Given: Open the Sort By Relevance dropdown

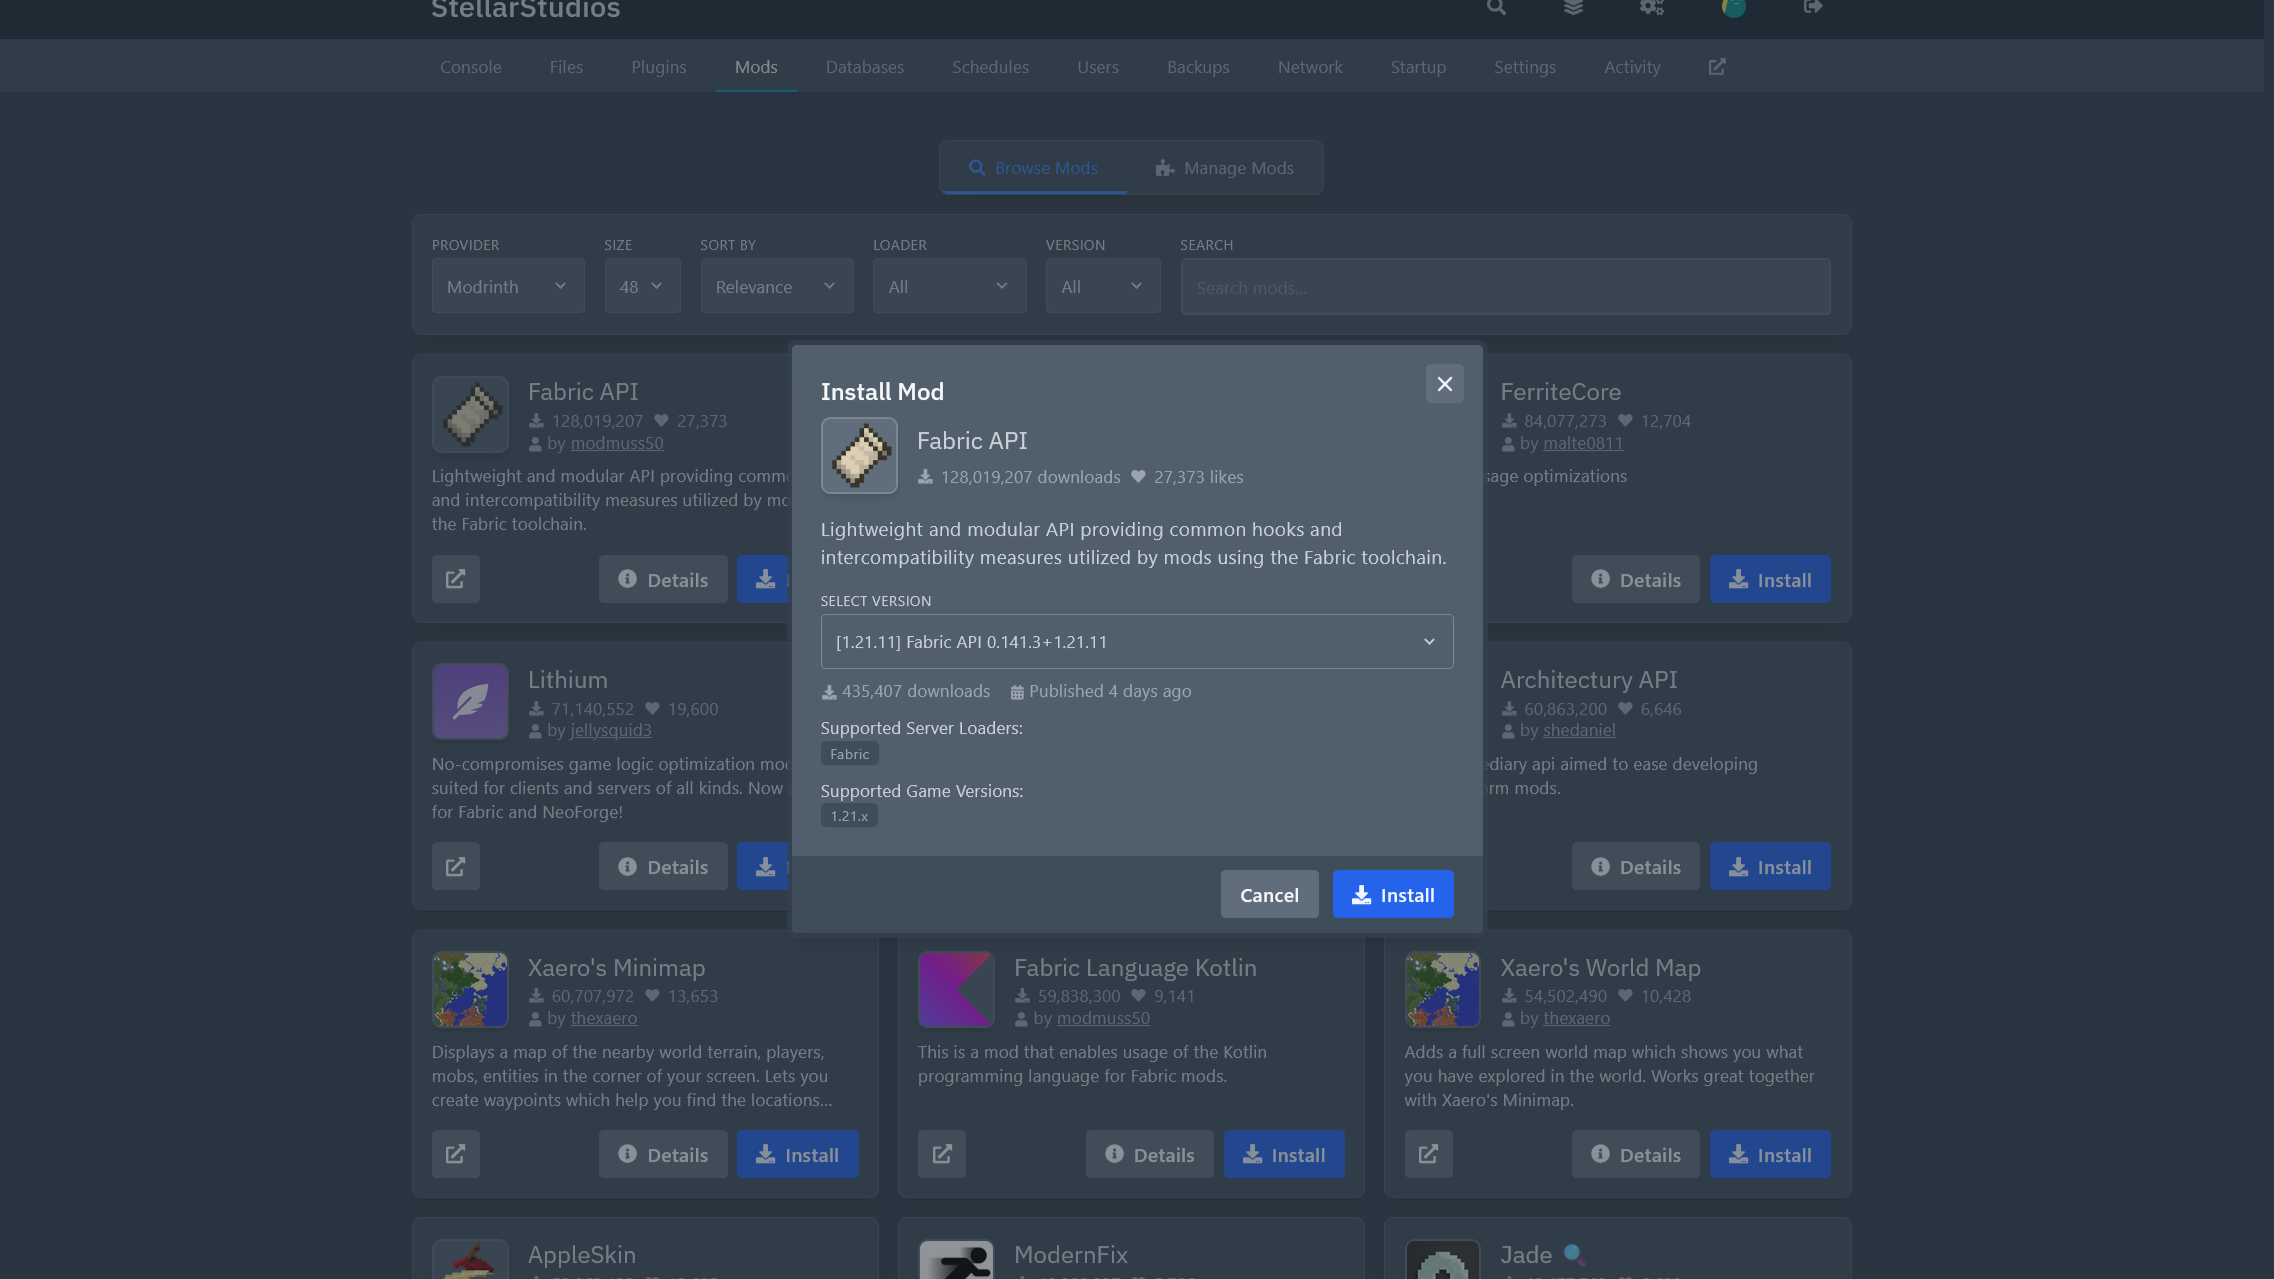Looking at the screenshot, I should (776, 287).
